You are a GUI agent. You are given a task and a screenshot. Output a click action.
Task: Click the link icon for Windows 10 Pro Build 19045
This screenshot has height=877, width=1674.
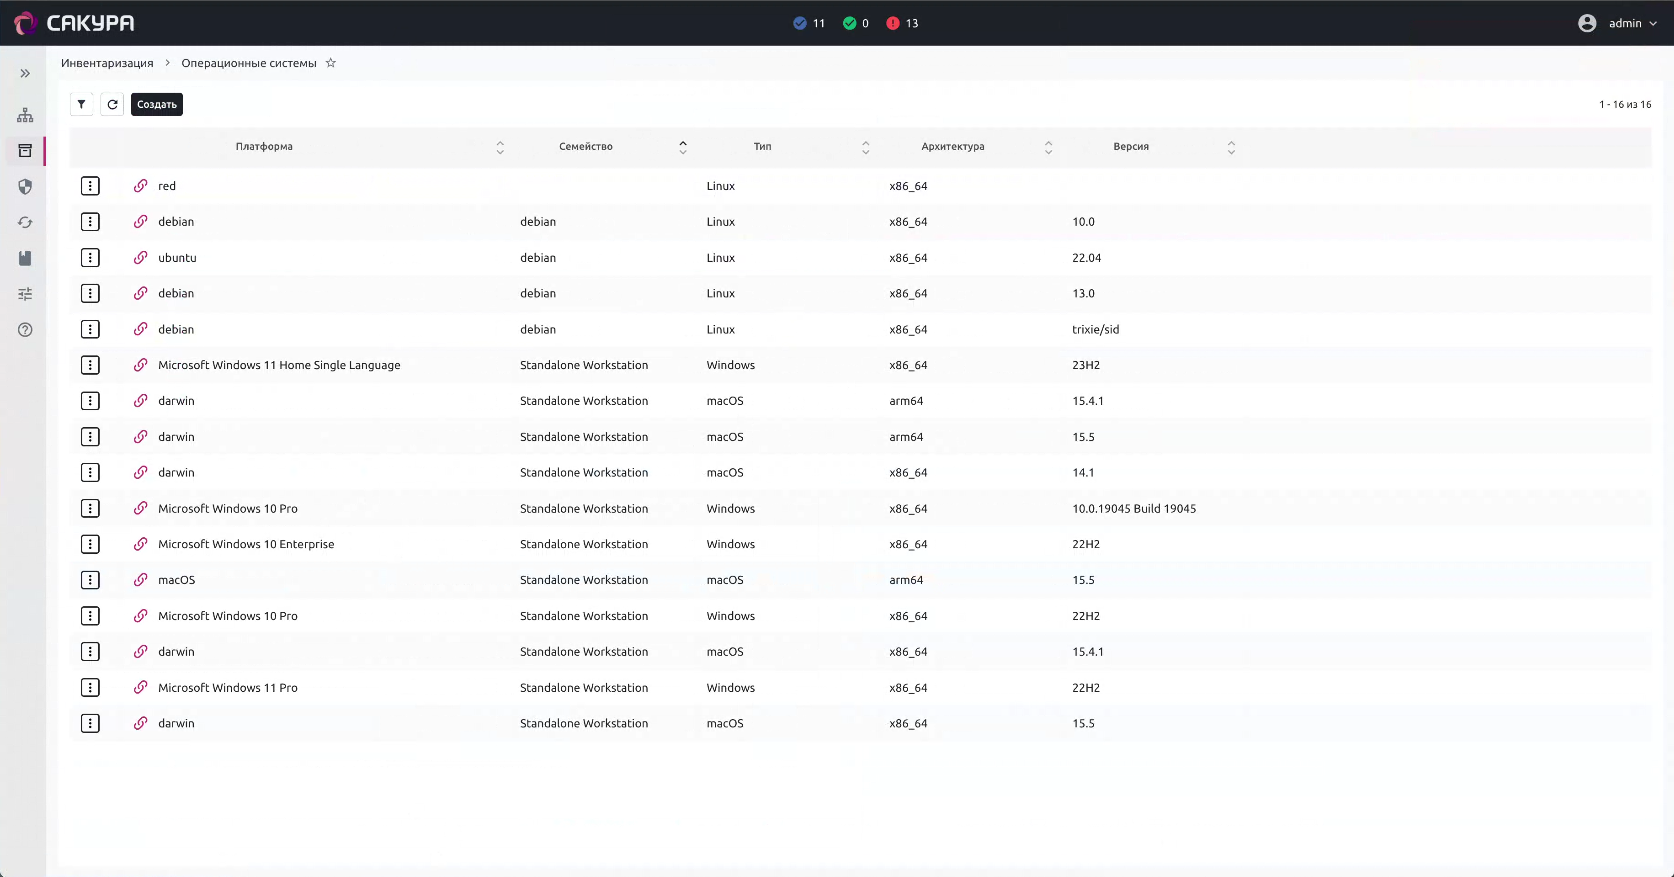tap(141, 509)
